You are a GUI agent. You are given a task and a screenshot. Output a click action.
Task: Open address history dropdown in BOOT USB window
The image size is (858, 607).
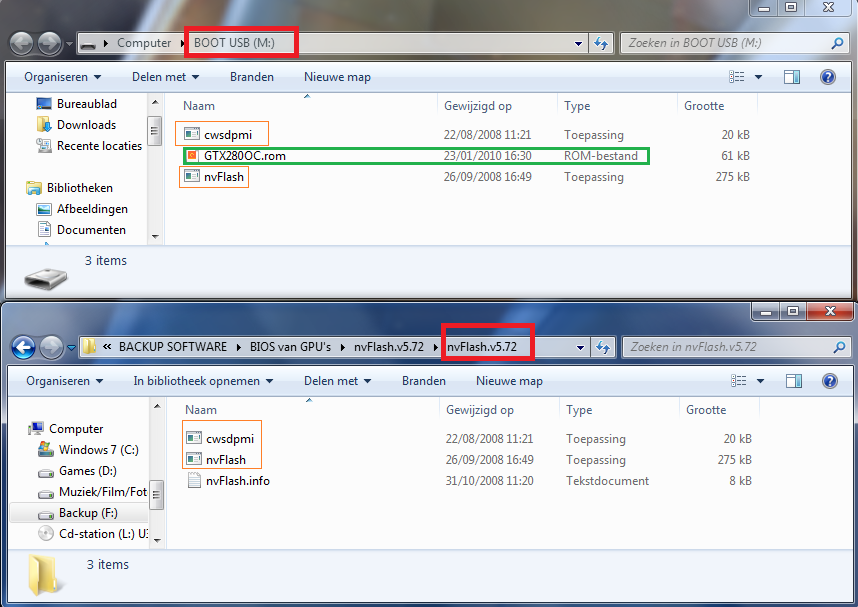[578, 43]
